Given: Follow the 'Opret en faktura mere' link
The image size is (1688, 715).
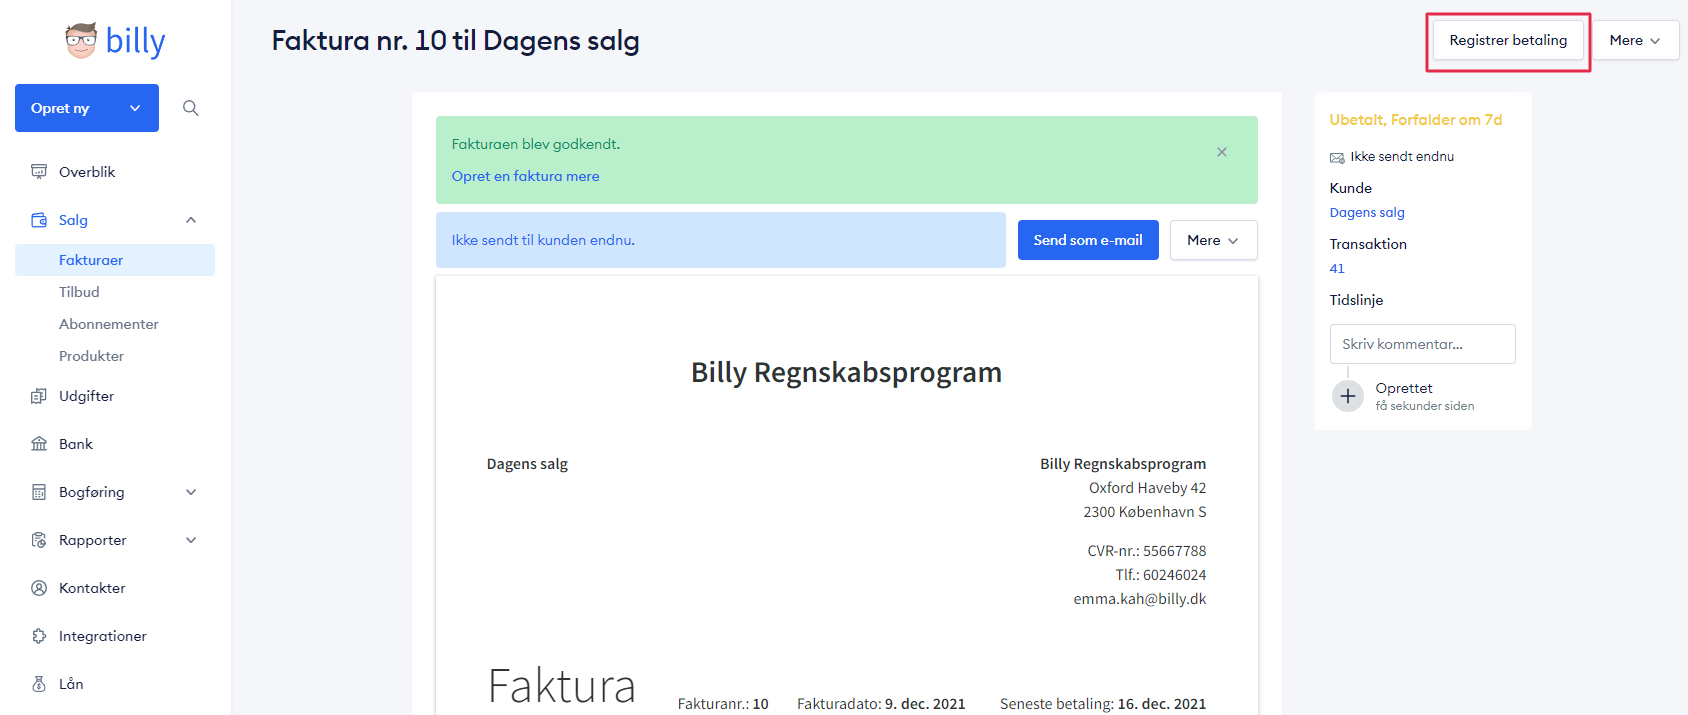Looking at the screenshot, I should tap(525, 176).
